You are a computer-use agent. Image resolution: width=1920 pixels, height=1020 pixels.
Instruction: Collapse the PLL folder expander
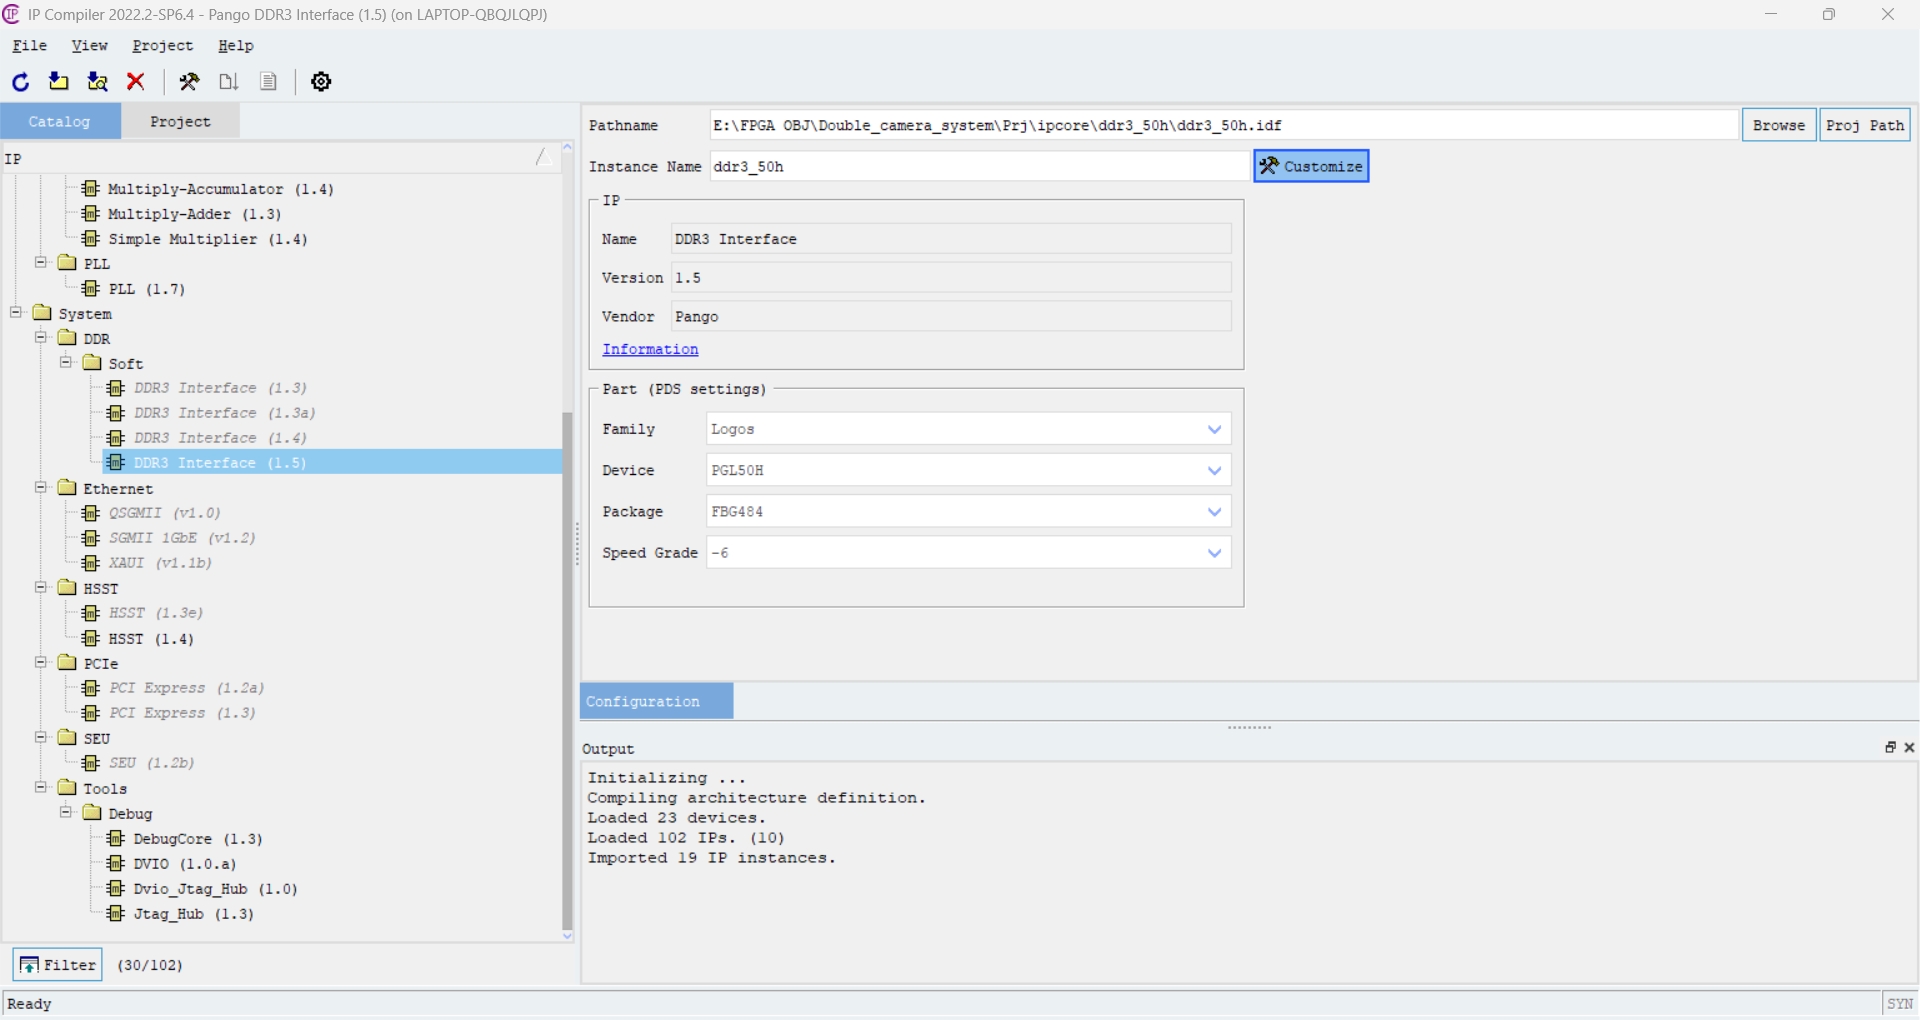click(x=41, y=263)
